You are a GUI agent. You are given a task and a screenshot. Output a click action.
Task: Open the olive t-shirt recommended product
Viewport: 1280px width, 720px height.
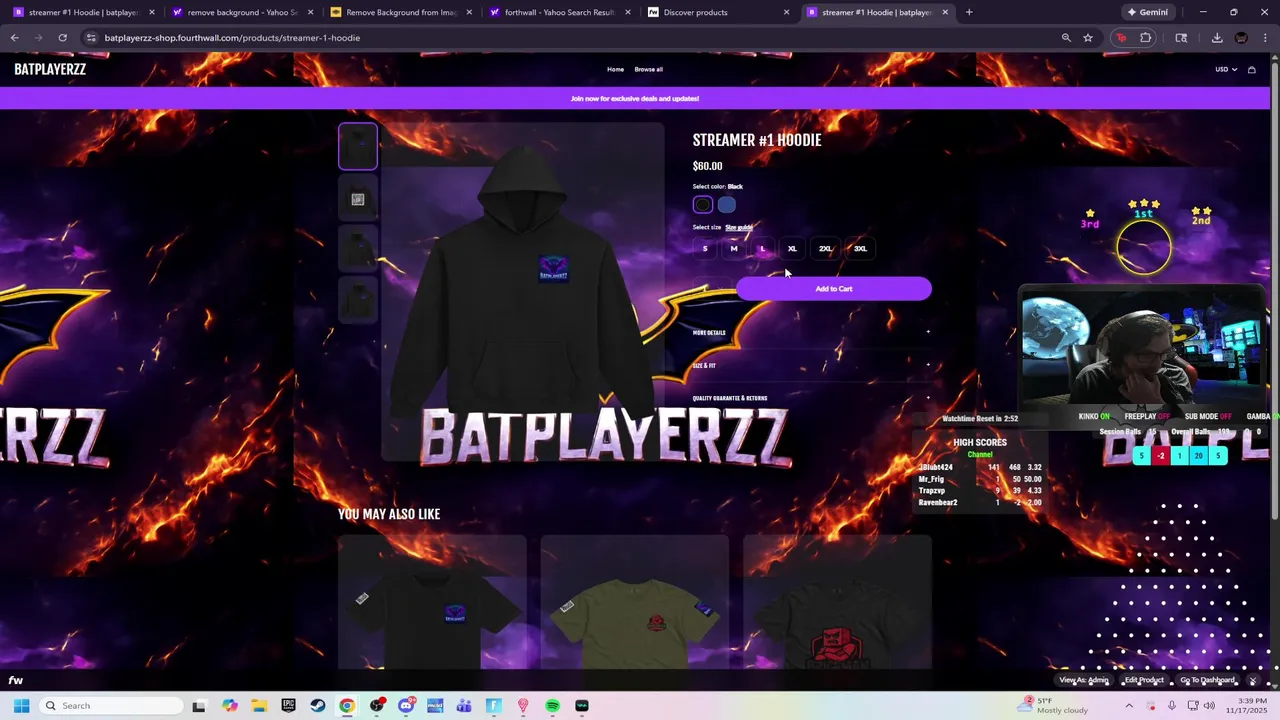point(635,602)
